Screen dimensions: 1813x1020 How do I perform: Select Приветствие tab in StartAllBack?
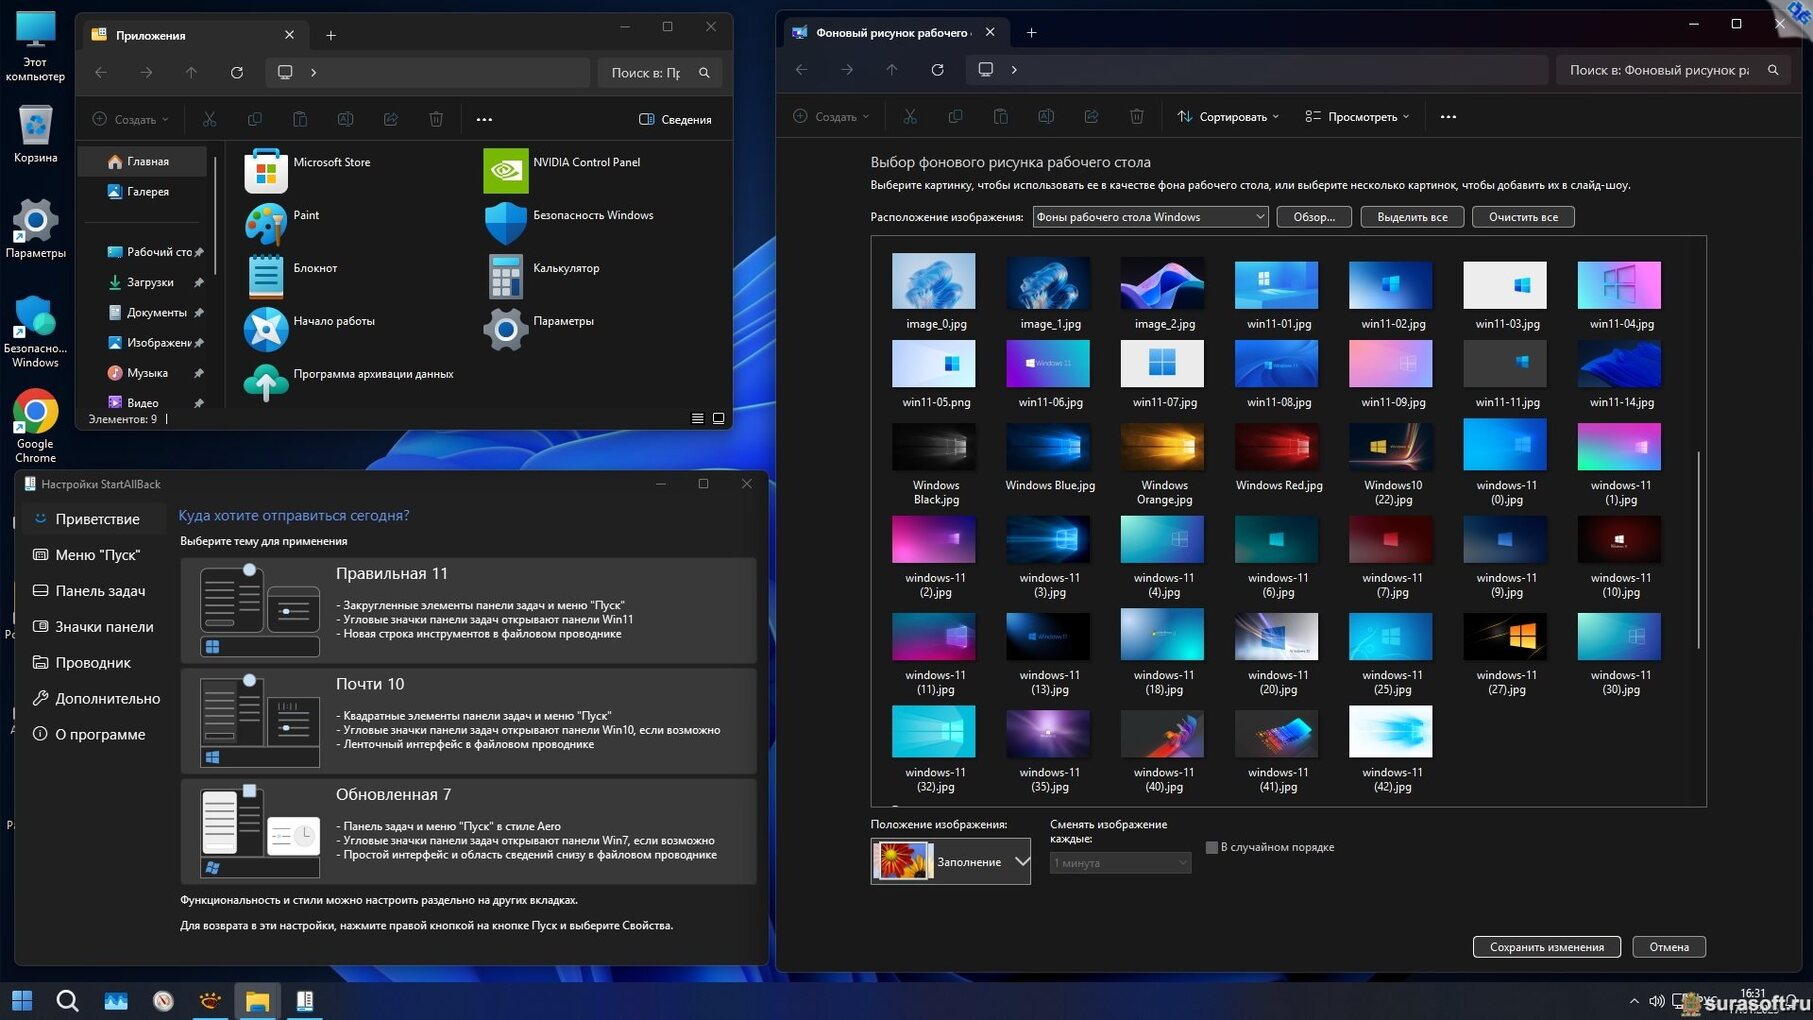[94, 519]
